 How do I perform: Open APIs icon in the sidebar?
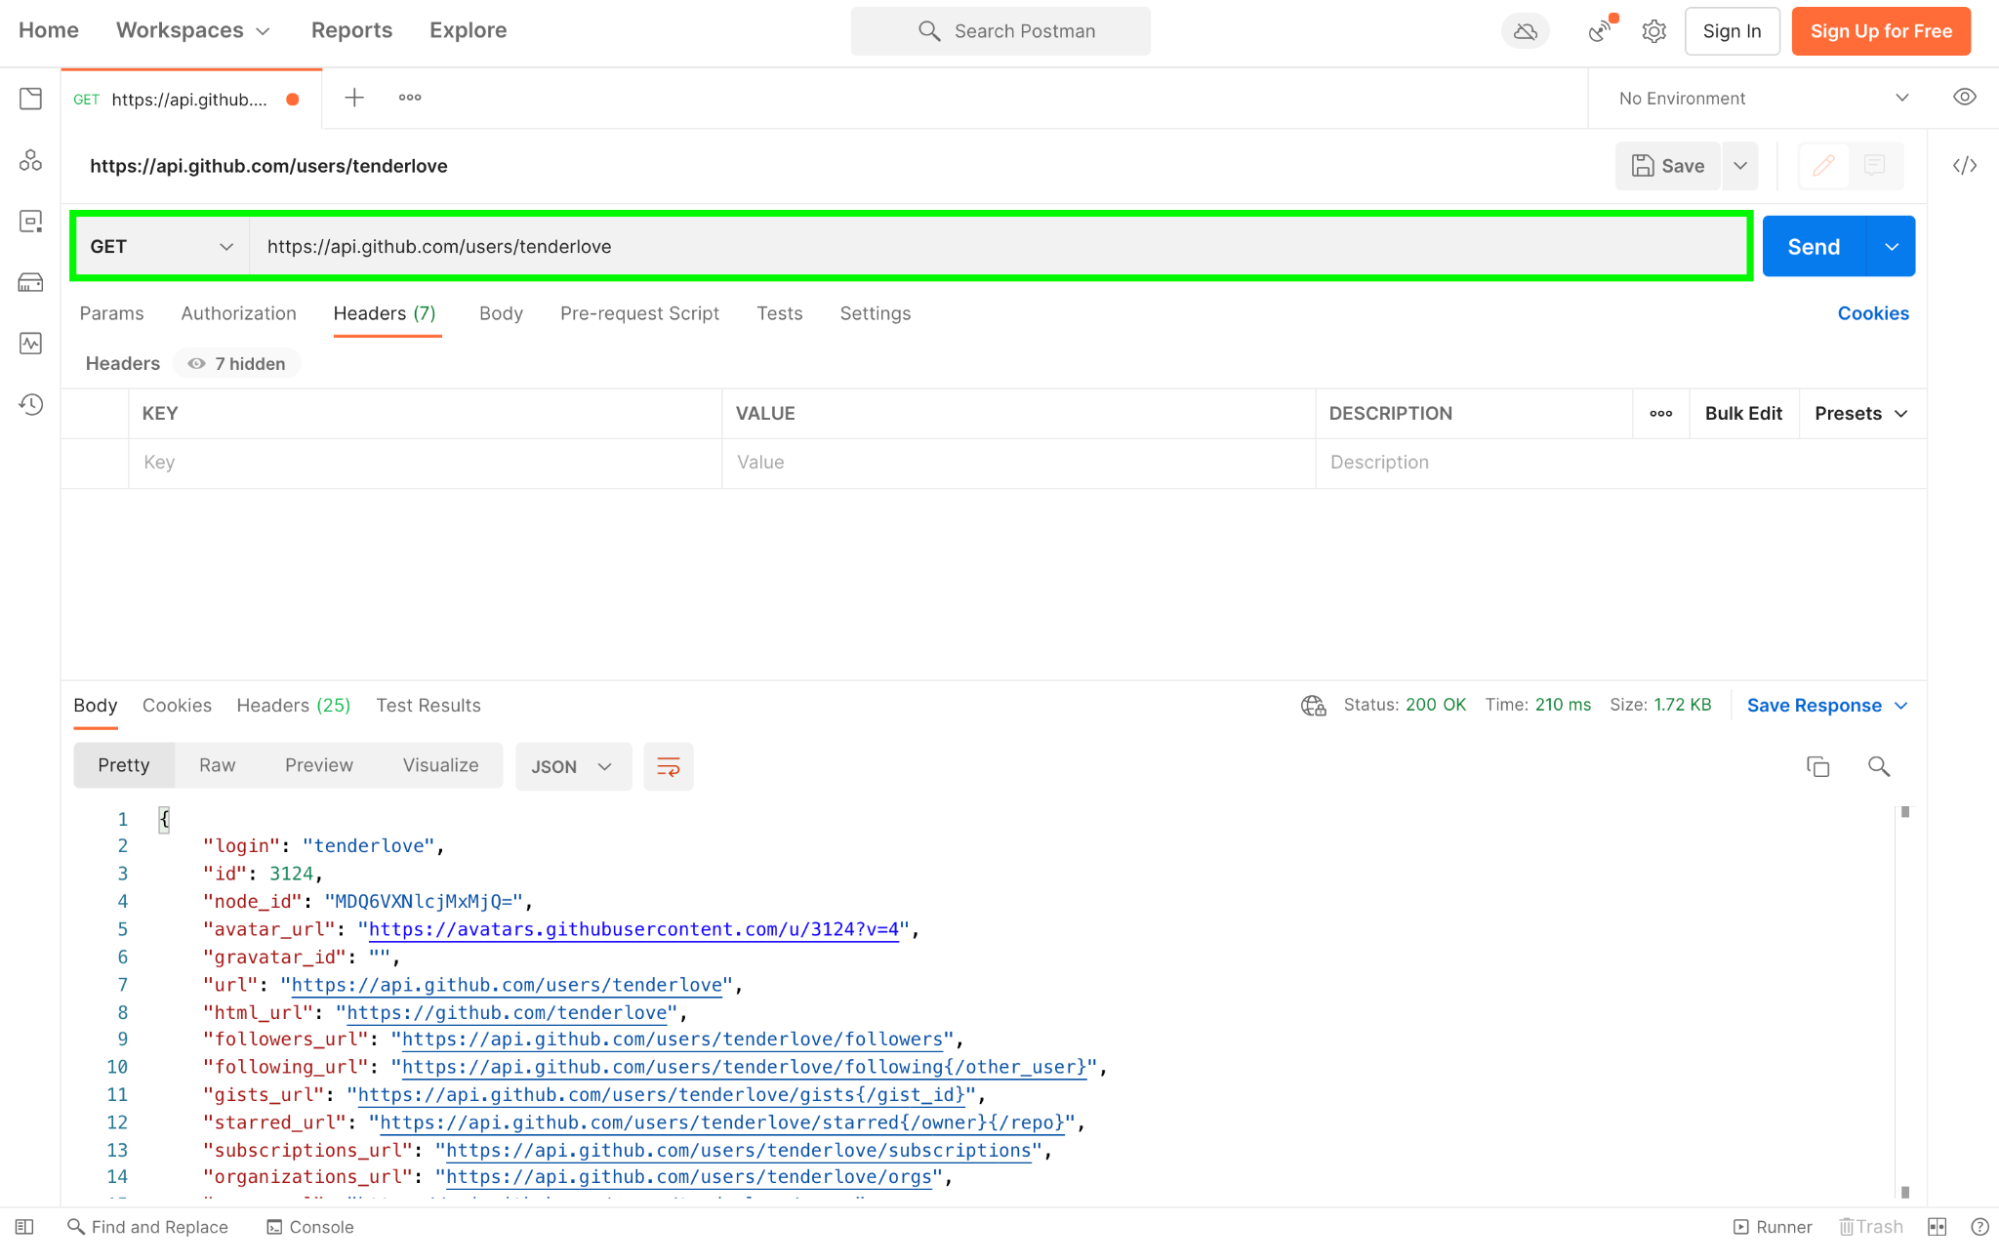[31, 160]
